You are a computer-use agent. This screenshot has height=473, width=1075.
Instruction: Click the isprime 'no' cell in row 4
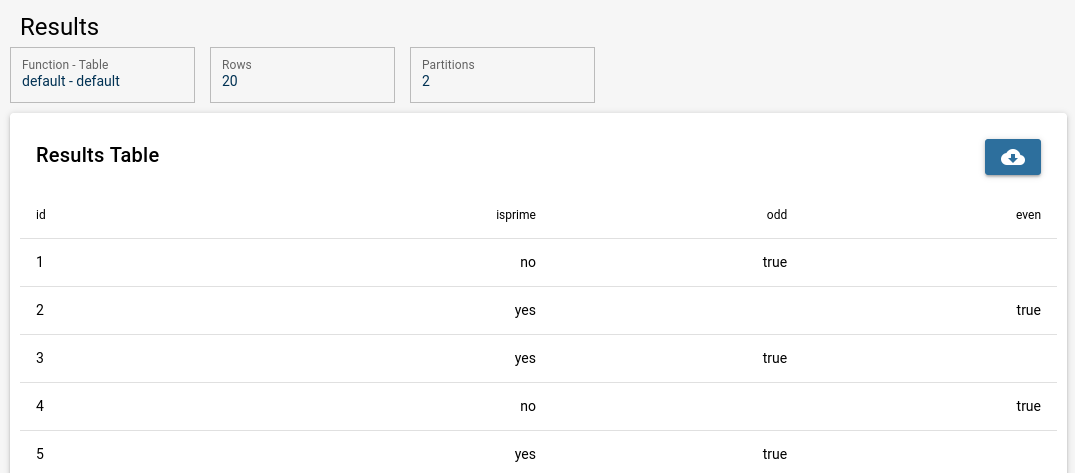[x=528, y=406]
